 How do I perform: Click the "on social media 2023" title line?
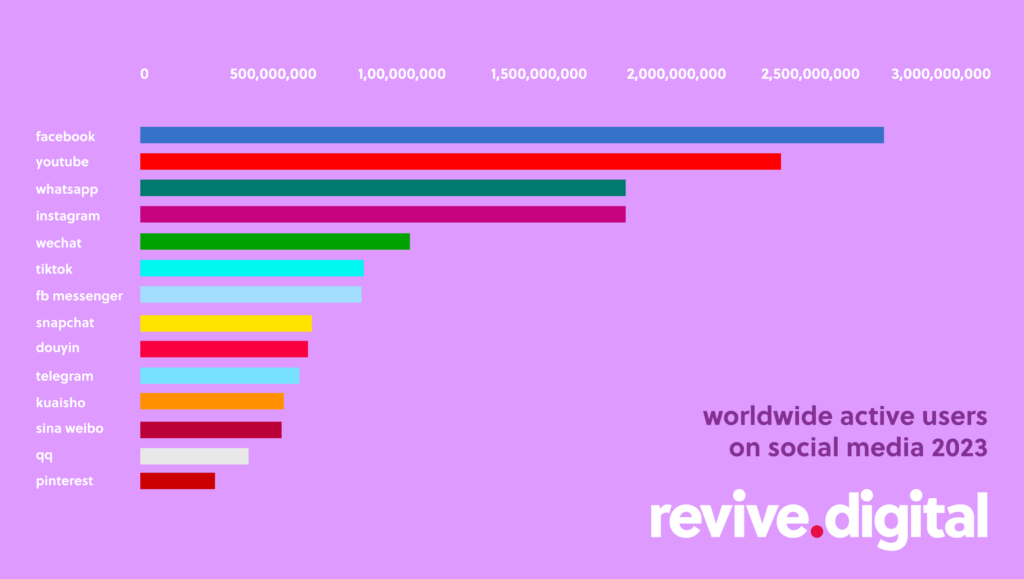tap(858, 448)
